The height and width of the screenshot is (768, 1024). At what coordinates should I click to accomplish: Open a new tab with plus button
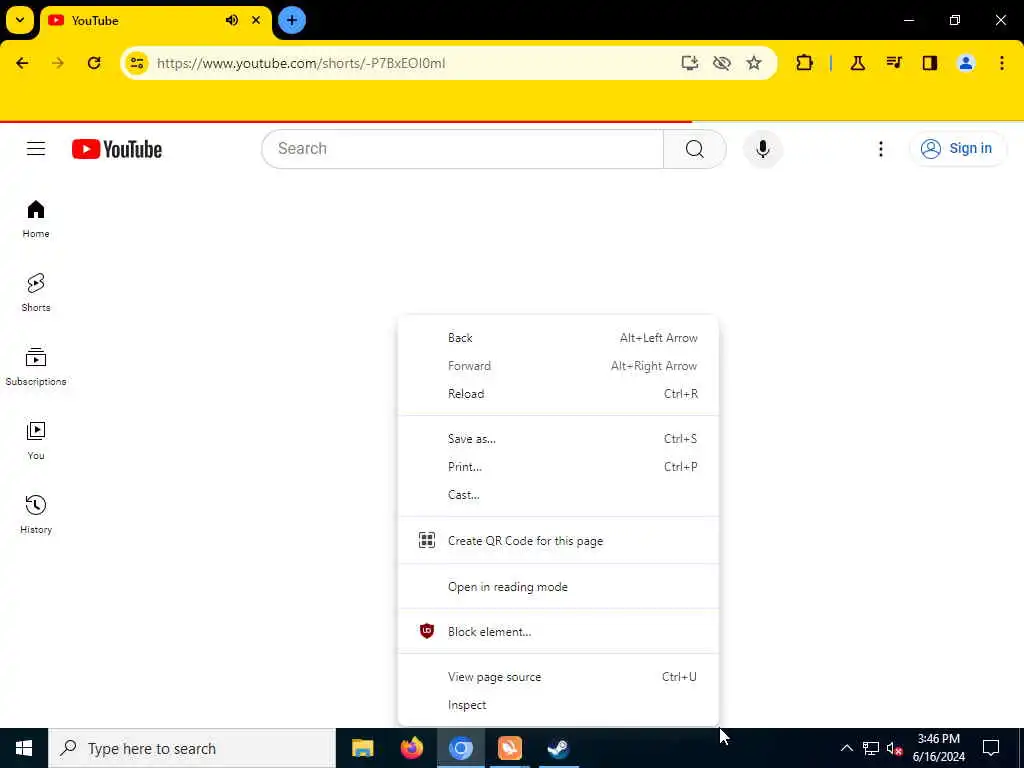coord(292,20)
